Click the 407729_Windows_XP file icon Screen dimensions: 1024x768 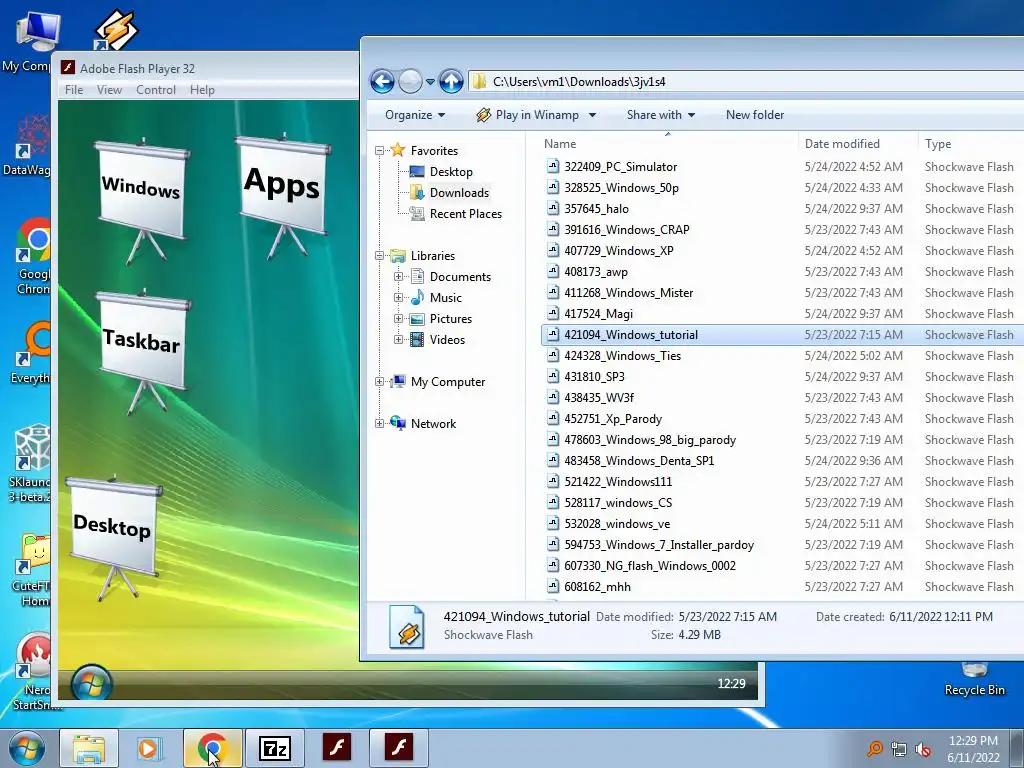pyautogui.click(x=553, y=250)
